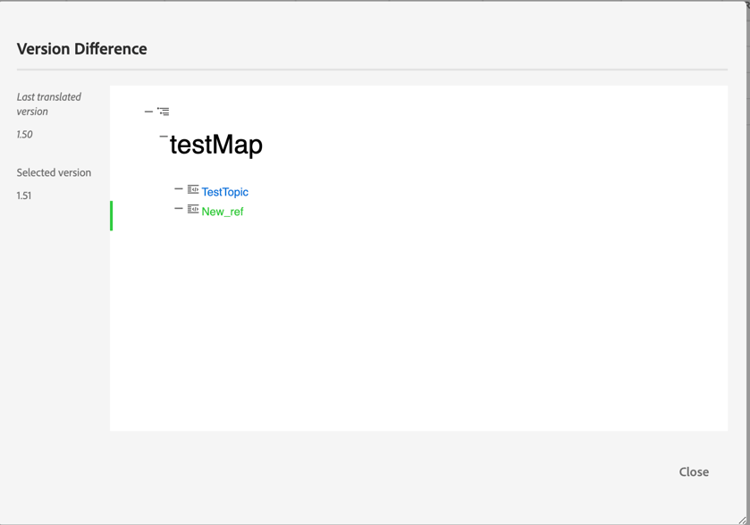Select the 1.51 version value
The height and width of the screenshot is (525, 750).
(24, 196)
